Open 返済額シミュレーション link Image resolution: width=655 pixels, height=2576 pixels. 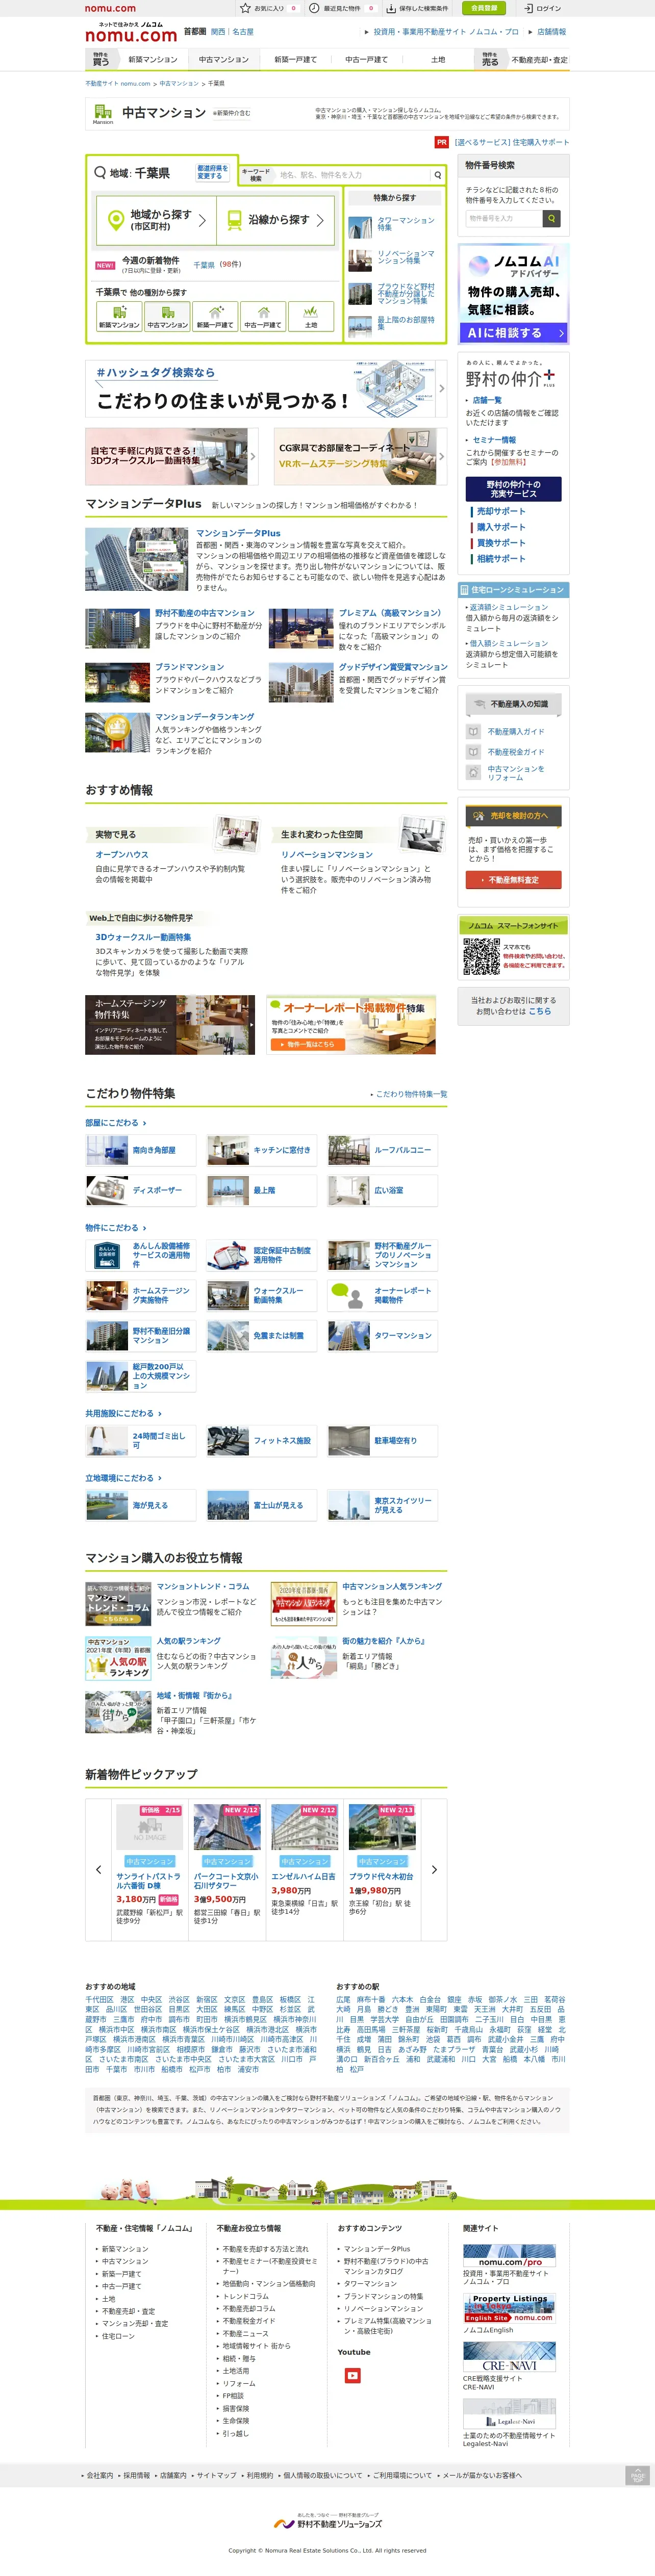click(509, 607)
